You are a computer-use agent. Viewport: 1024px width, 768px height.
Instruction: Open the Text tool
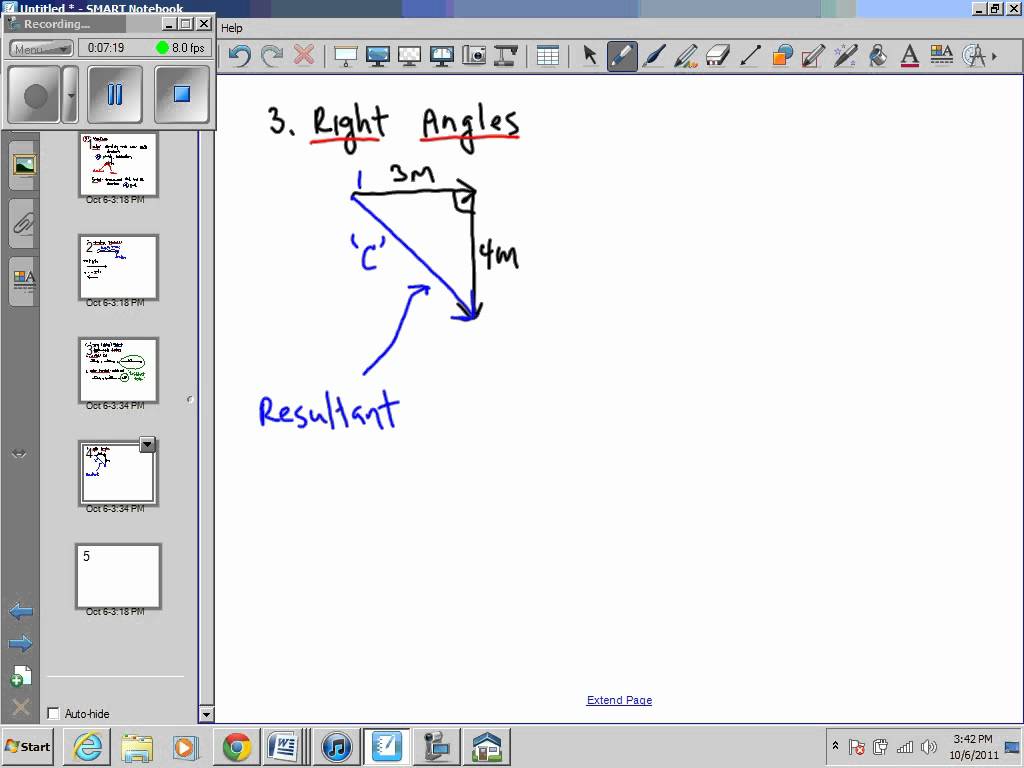pyautogui.click(x=908, y=56)
